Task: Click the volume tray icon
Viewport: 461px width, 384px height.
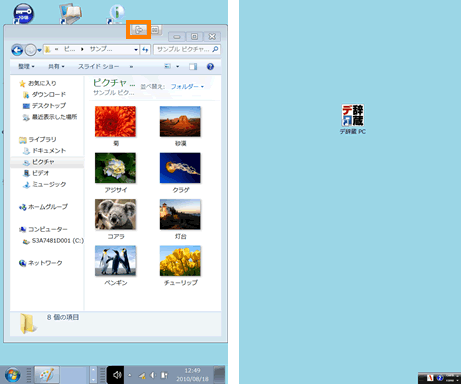Action: (x=153, y=375)
